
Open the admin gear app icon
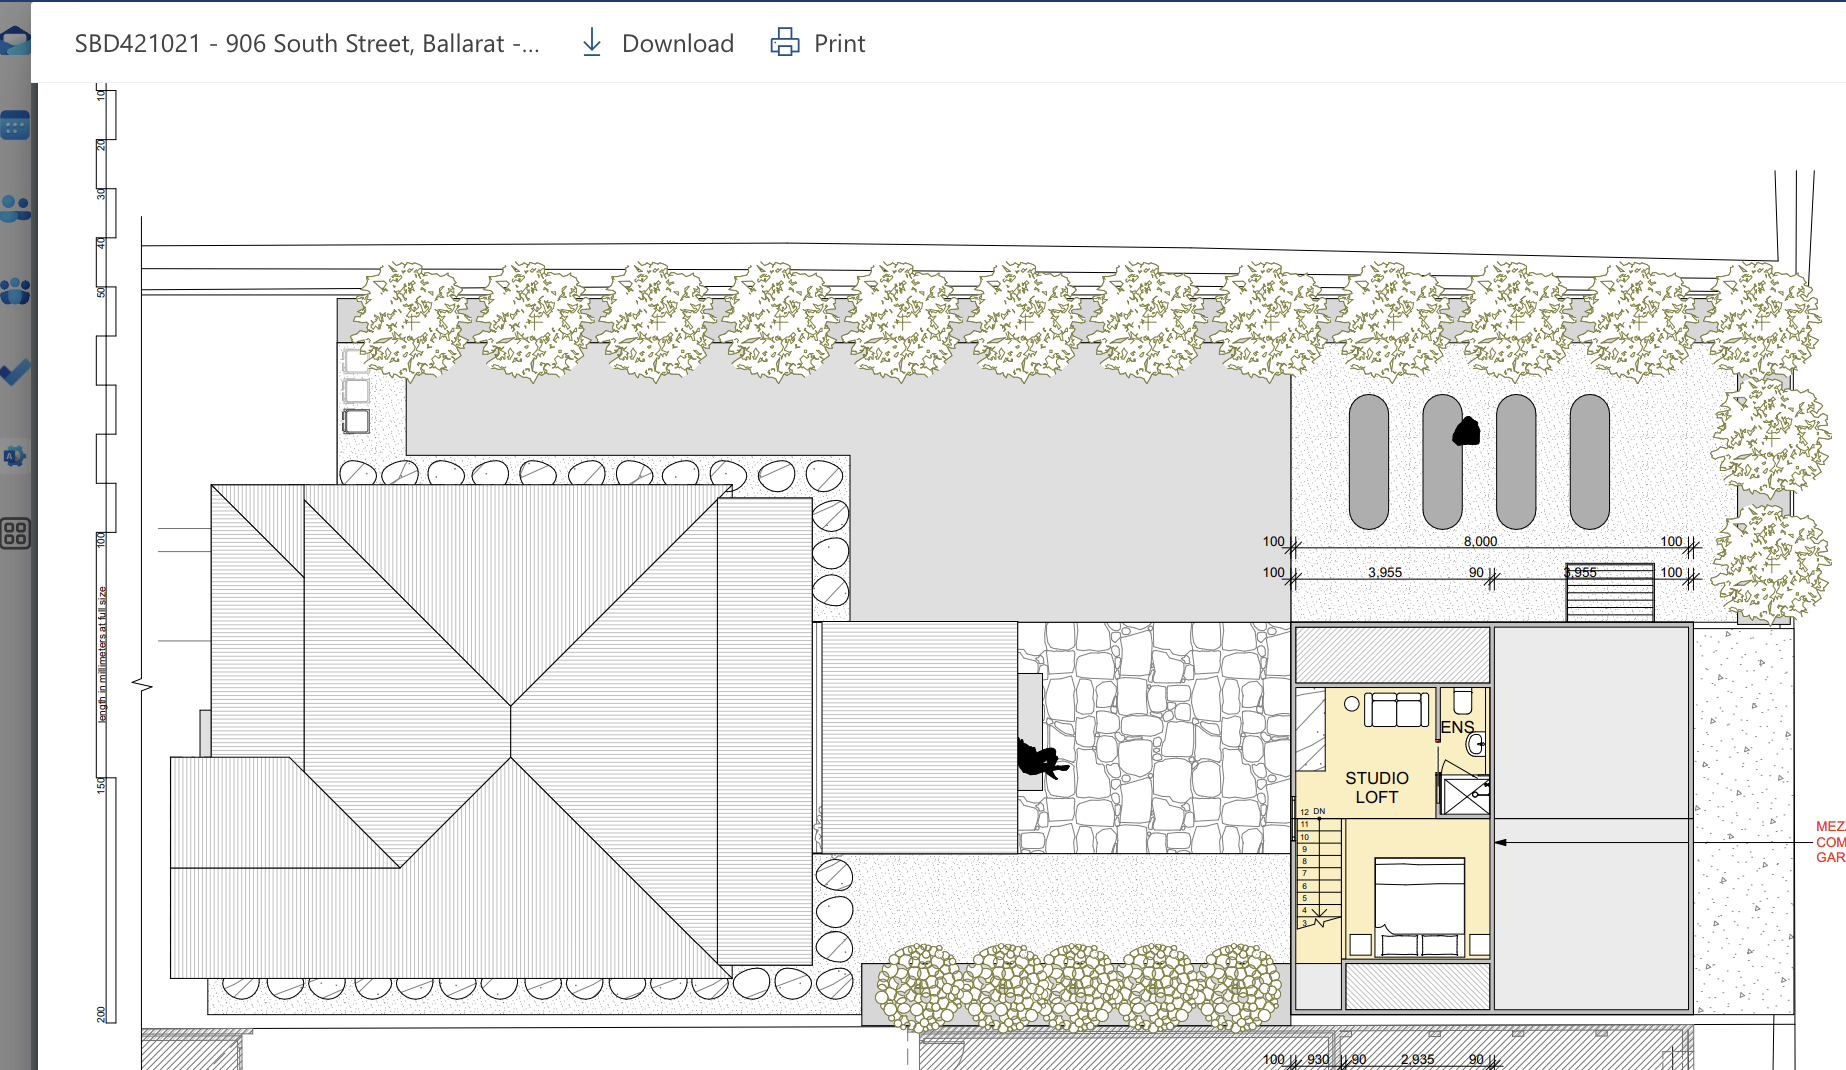[15, 456]
